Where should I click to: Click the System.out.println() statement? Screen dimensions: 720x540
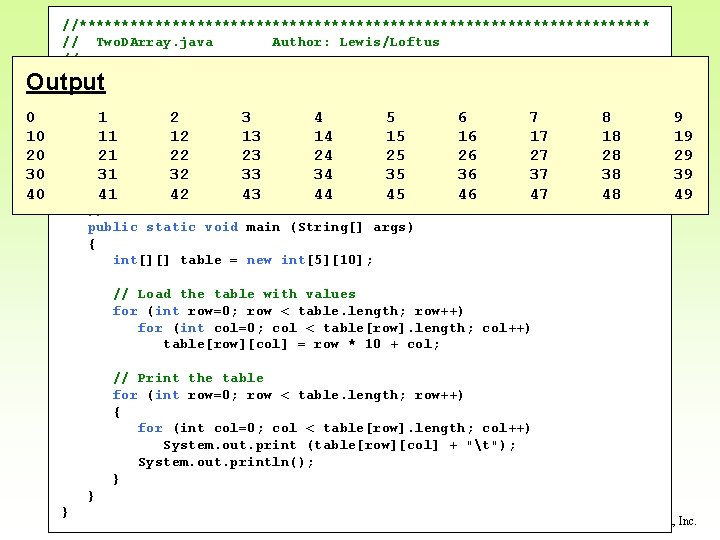226,462
